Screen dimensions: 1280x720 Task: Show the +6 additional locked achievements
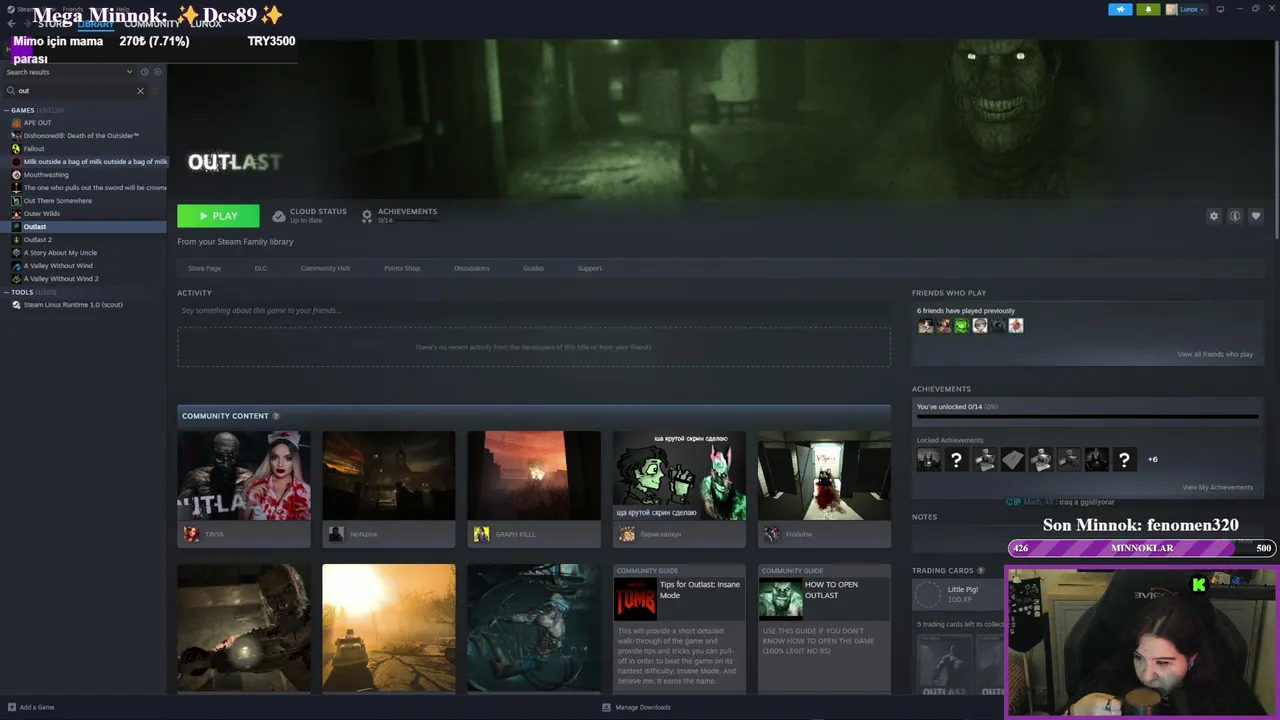tap(1152, 459)
